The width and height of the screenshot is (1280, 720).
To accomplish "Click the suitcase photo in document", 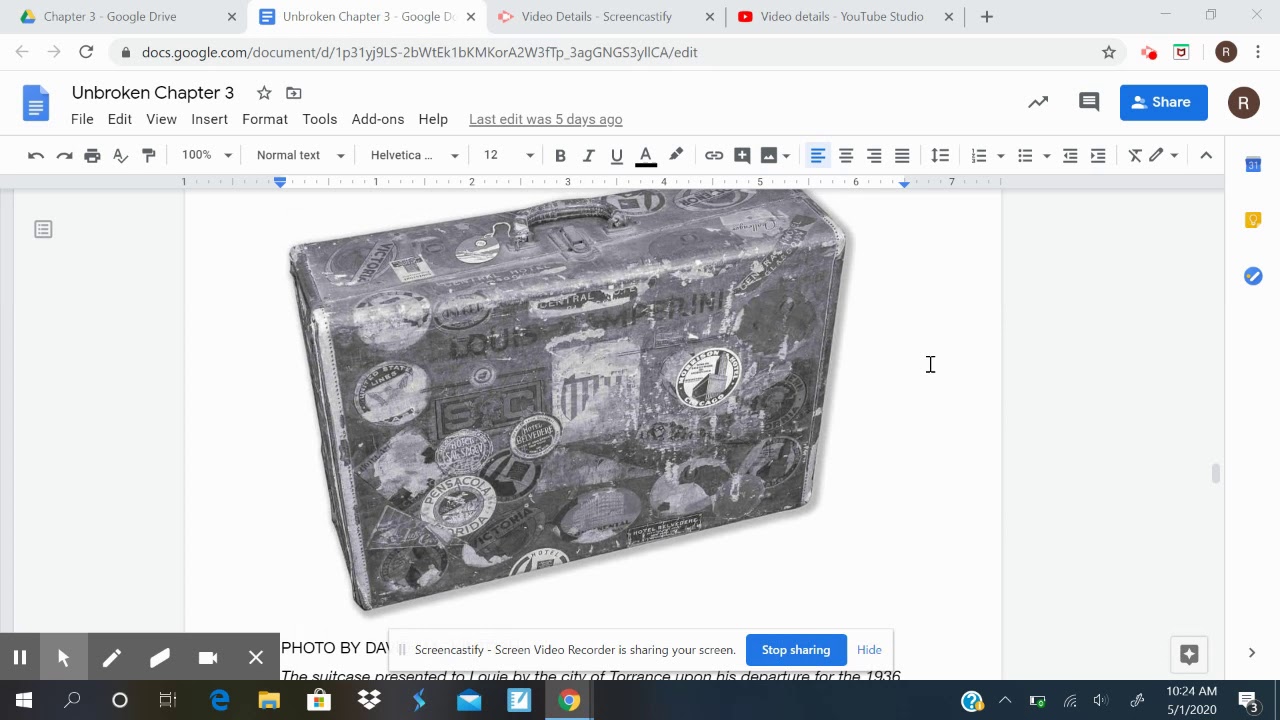I will pyautogui.click(x=568, y=400).
